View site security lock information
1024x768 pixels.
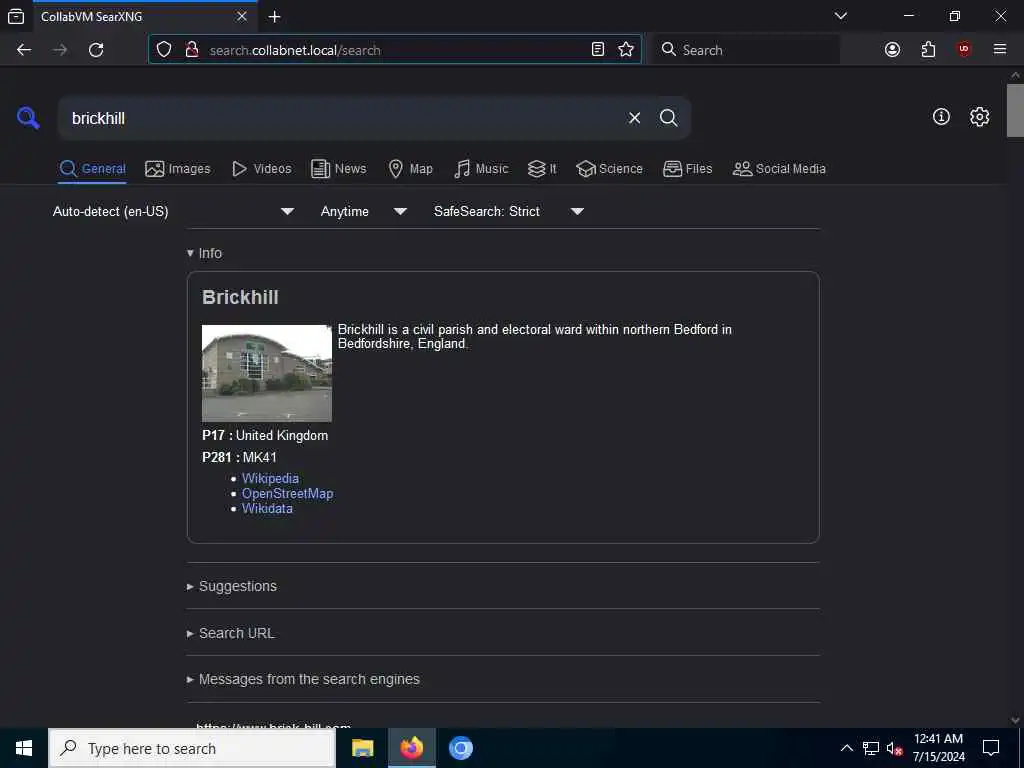[192, 50]
